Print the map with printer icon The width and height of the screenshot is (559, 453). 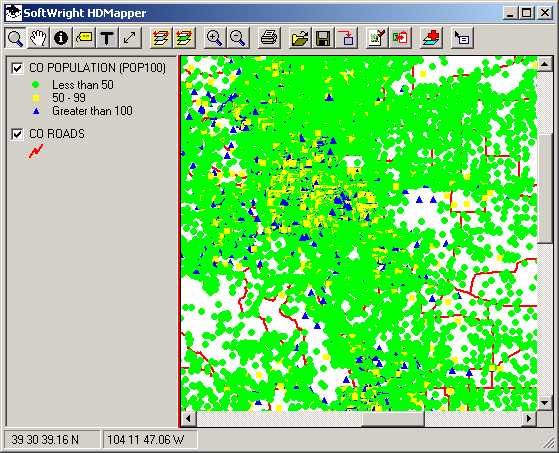[268, 38]
